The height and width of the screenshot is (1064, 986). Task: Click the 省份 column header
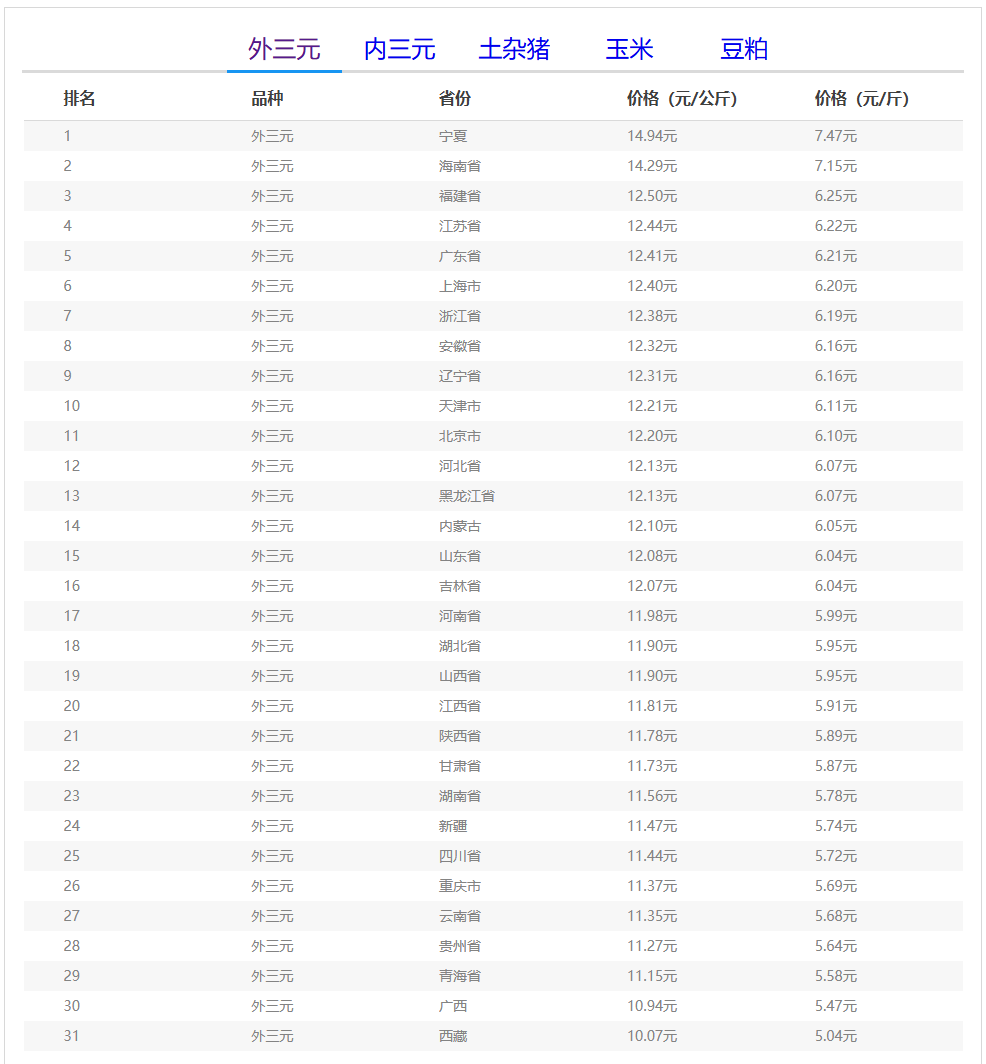tap(455, 99)
